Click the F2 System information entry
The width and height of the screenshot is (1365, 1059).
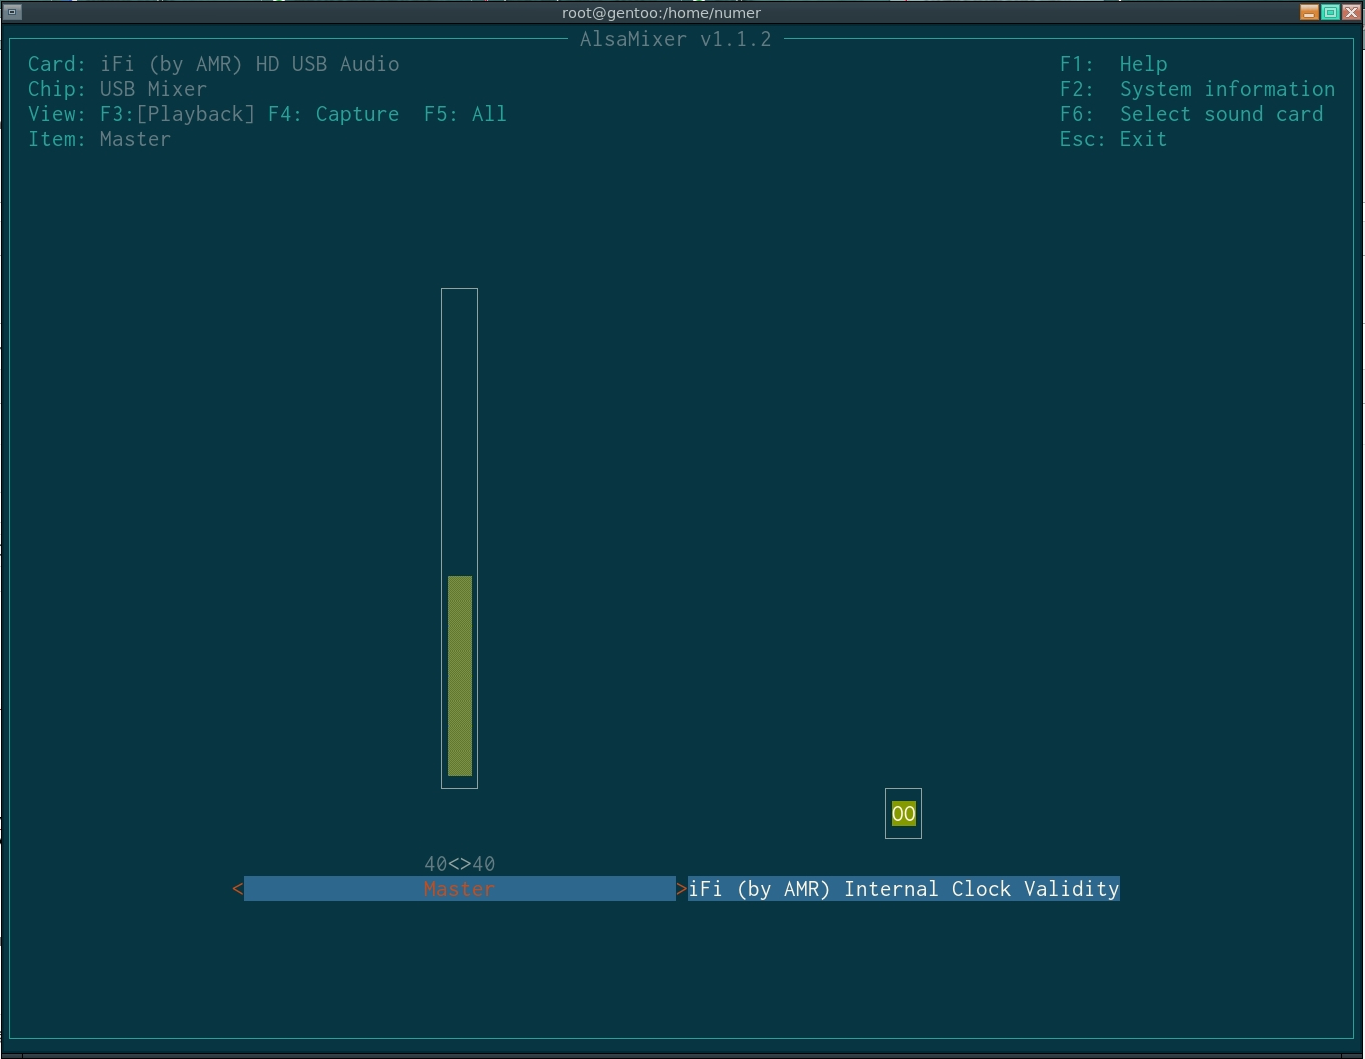(1197, 89)
